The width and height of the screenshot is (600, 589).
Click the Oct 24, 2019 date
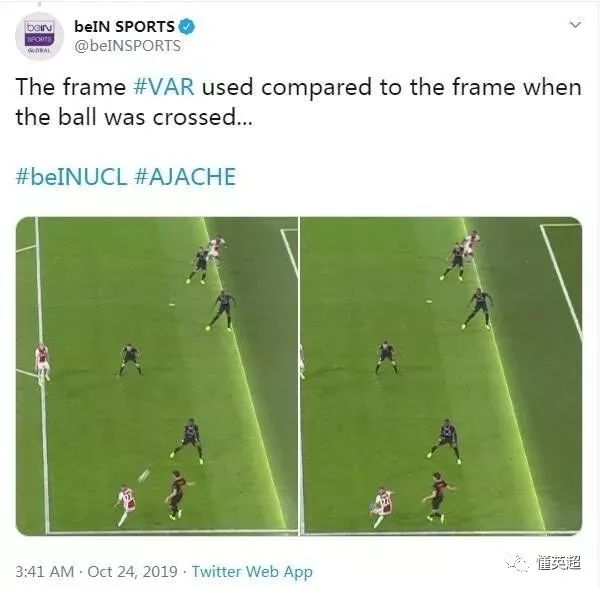pos(132,572)
